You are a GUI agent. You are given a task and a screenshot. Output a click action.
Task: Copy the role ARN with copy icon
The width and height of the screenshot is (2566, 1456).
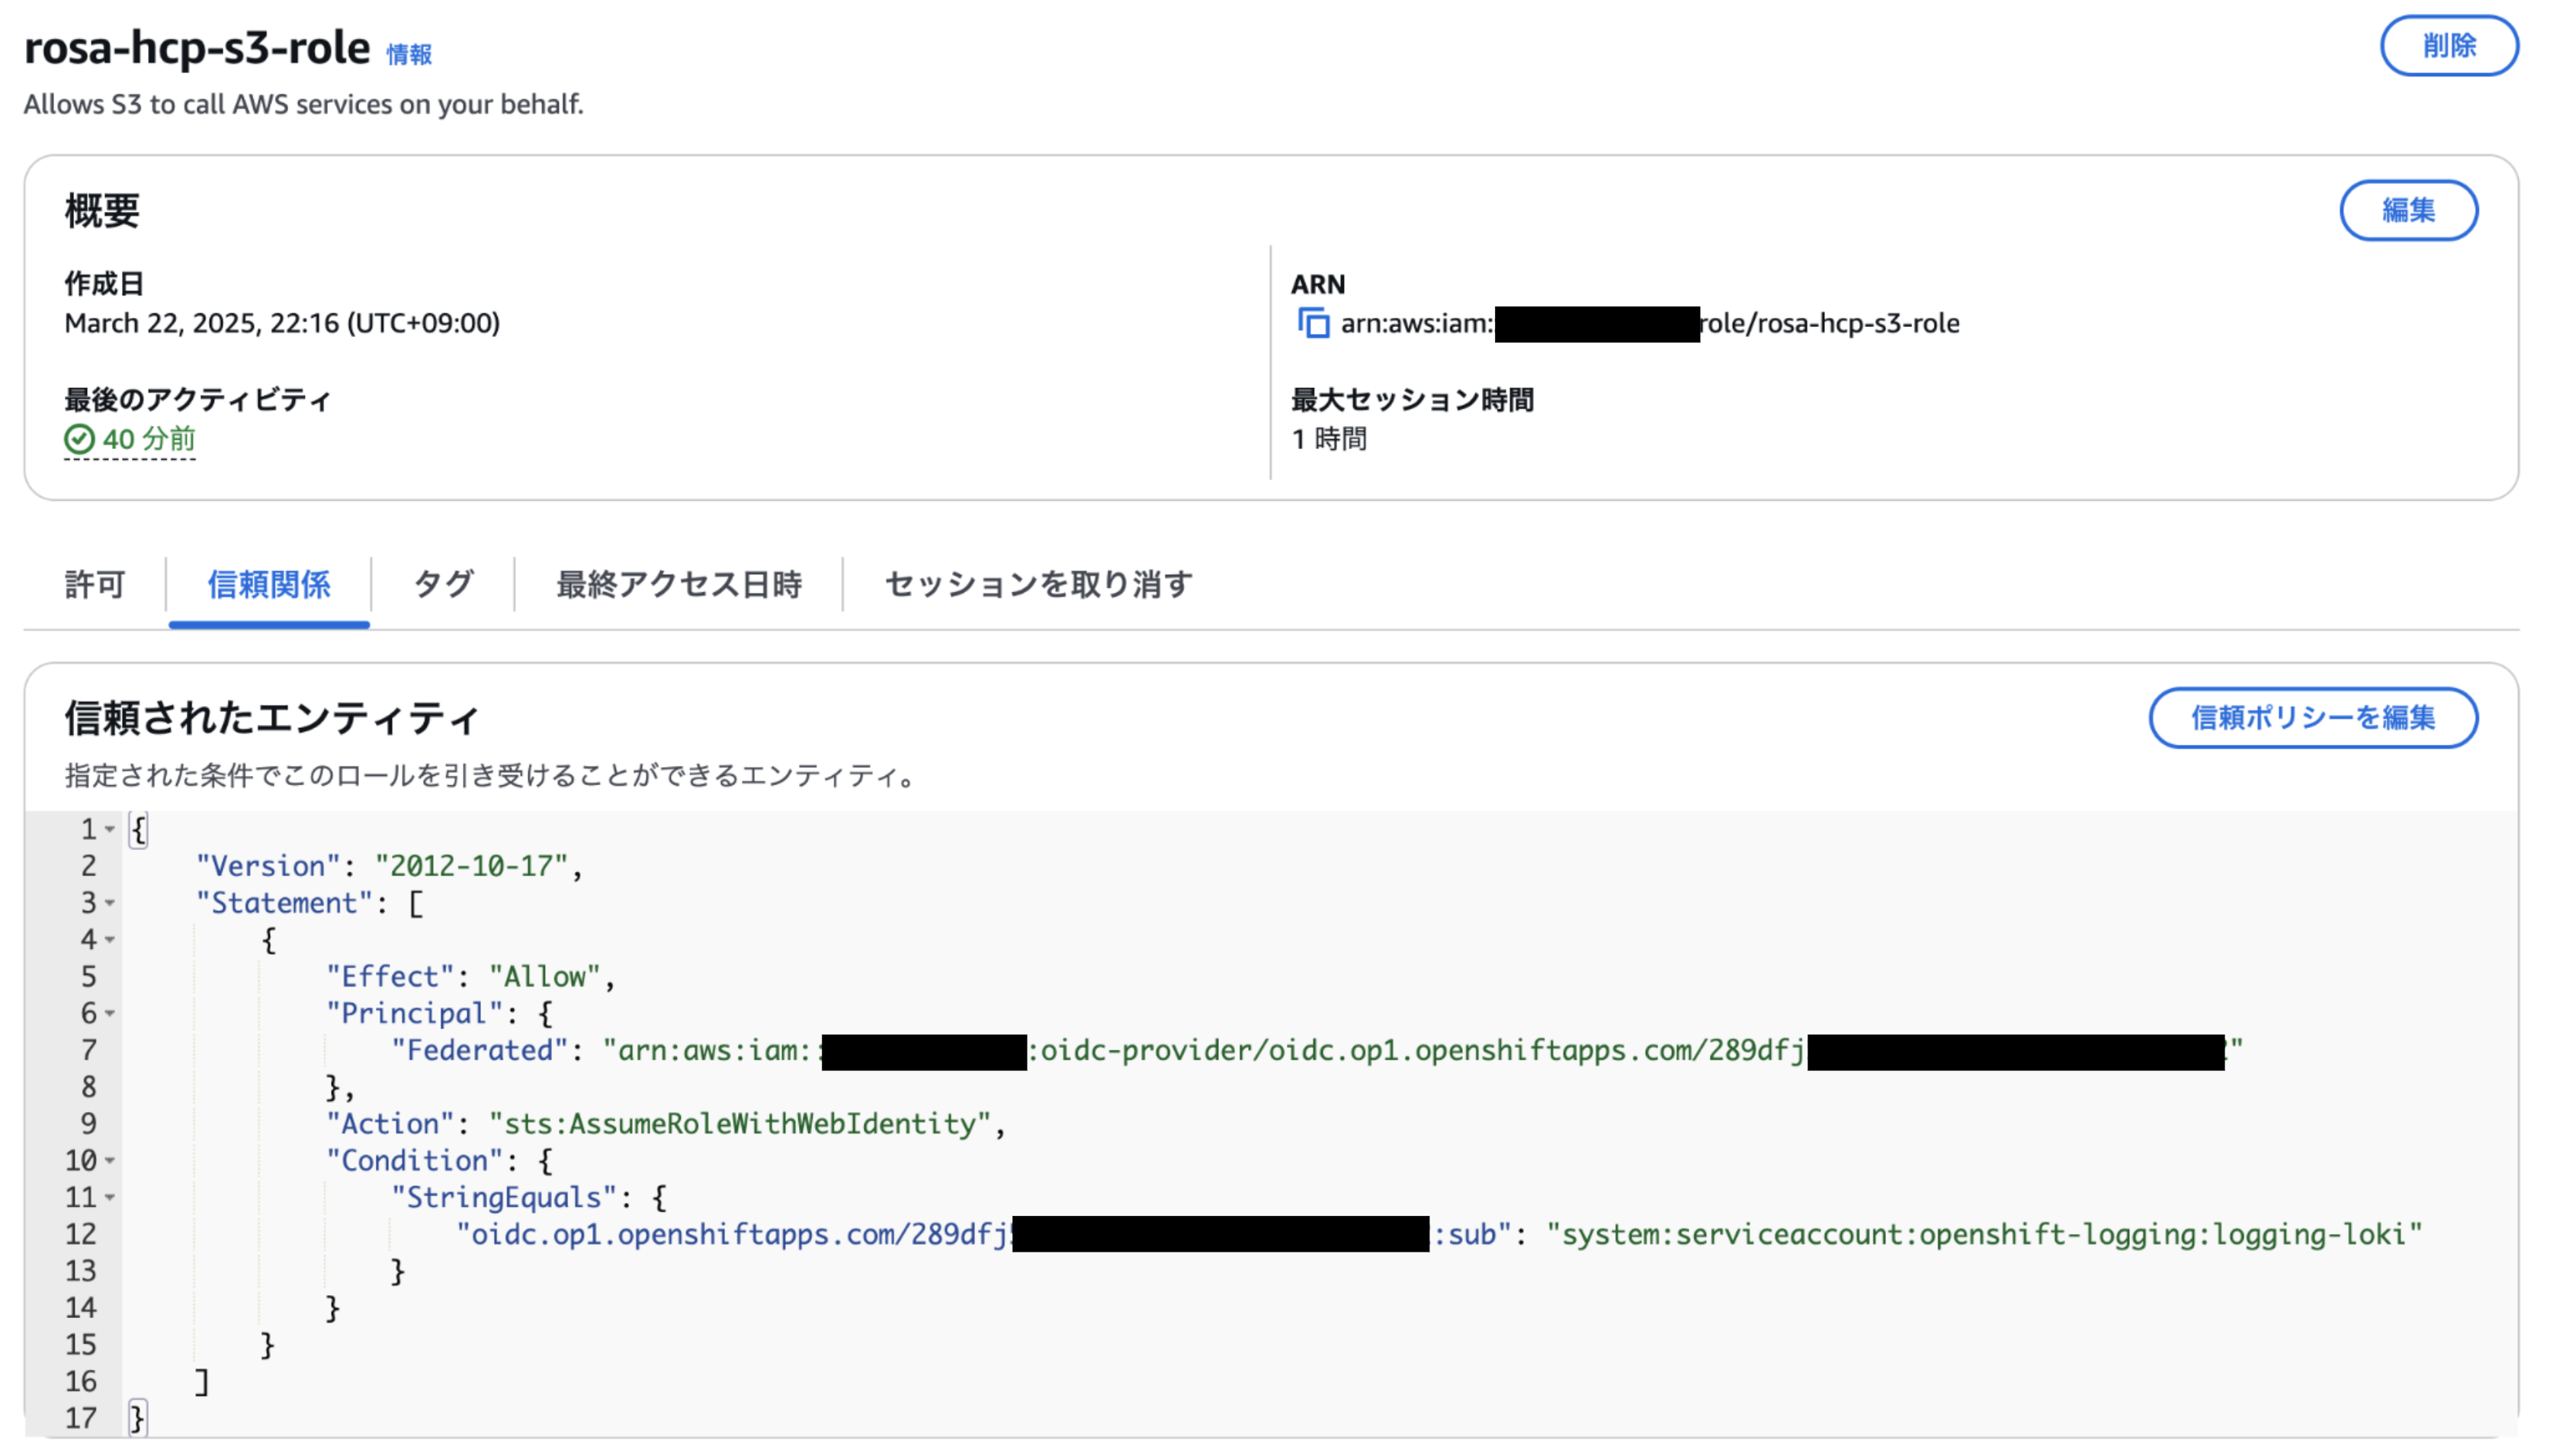tap(1313, 324)
